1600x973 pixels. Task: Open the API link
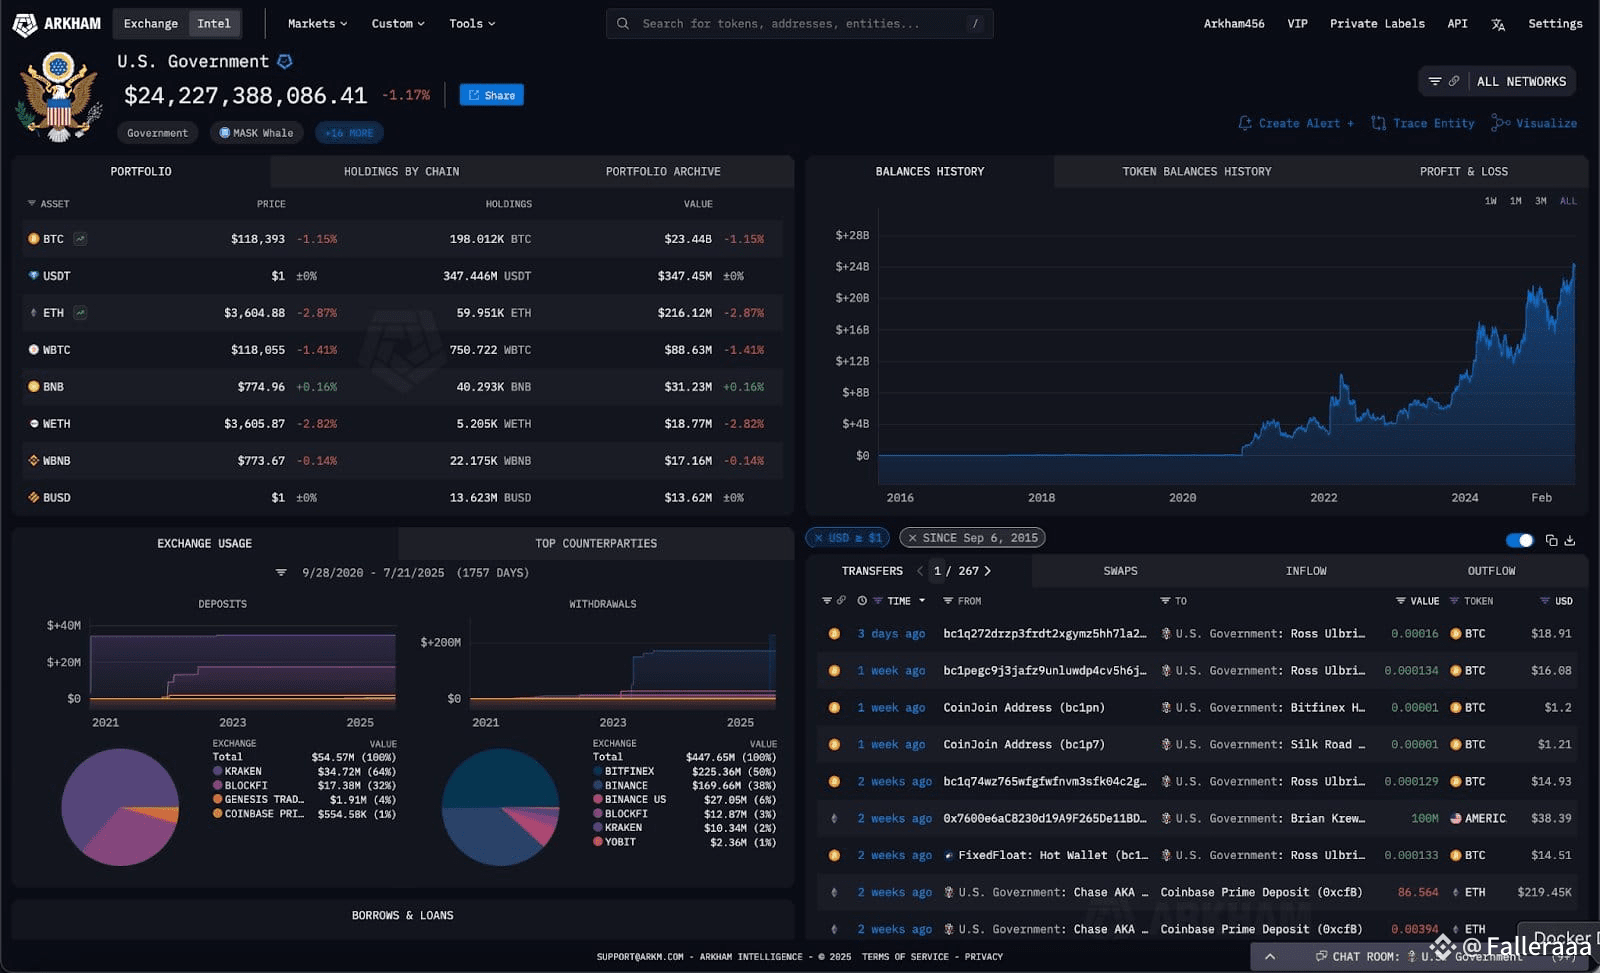point(1457,24)
